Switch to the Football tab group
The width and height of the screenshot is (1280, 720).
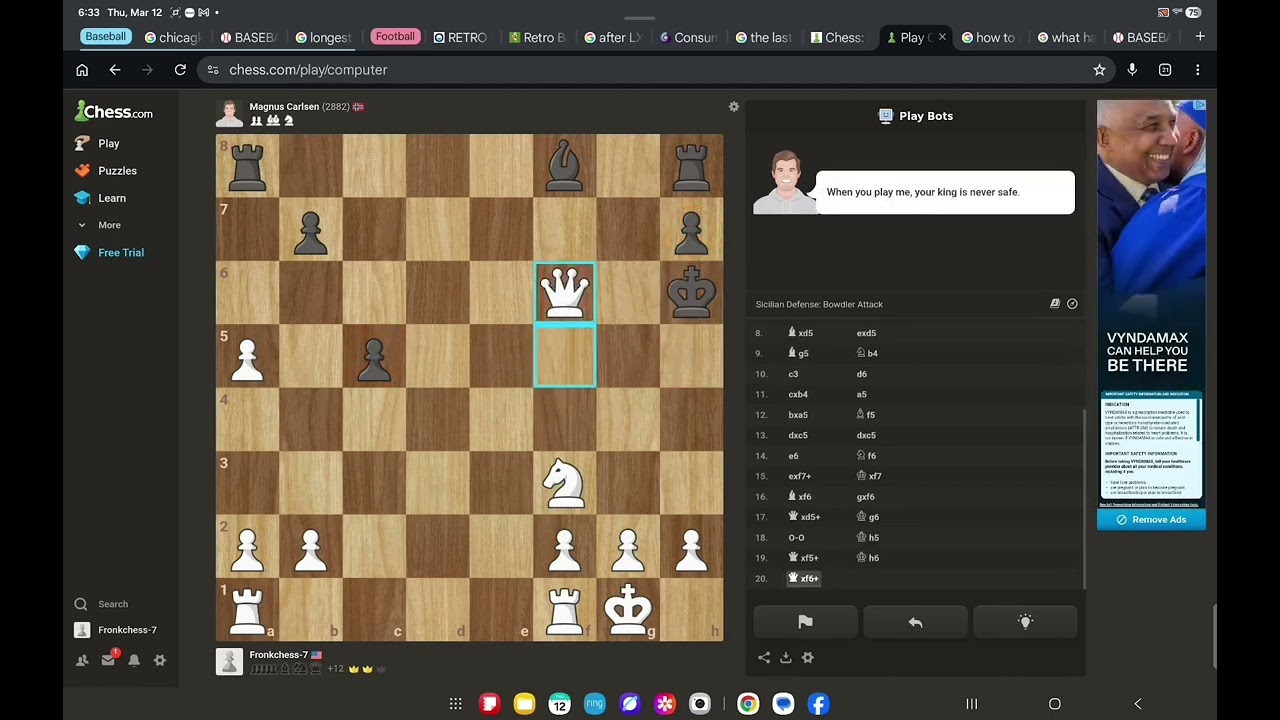tap(395, 37)
